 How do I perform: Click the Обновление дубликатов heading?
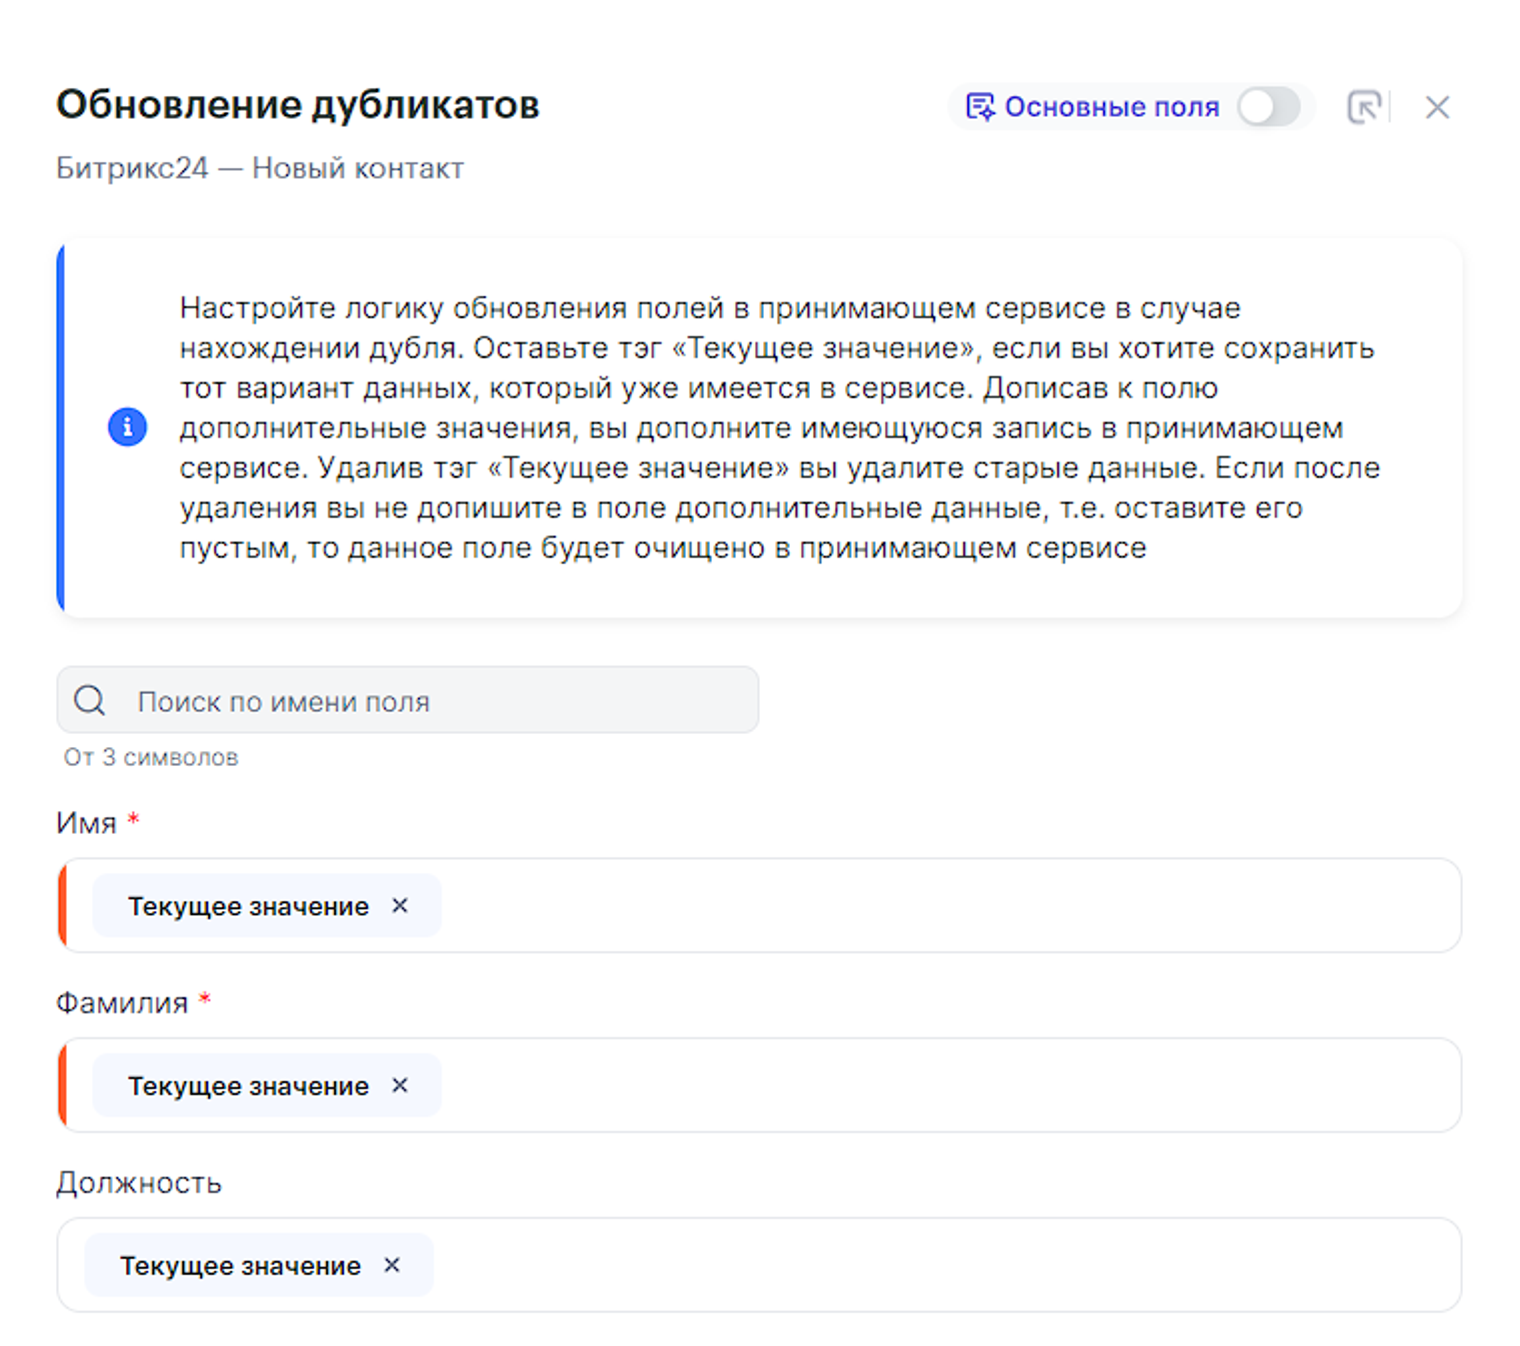coord(298,105)
